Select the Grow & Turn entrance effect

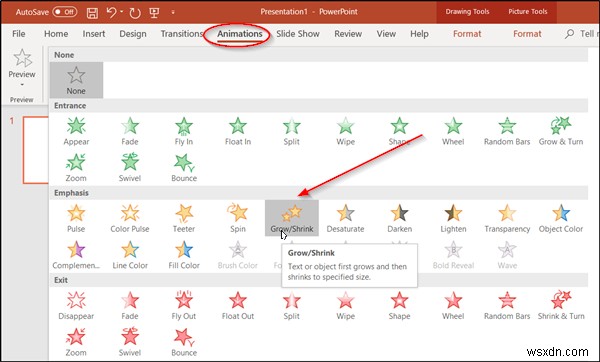coord(561,132)
